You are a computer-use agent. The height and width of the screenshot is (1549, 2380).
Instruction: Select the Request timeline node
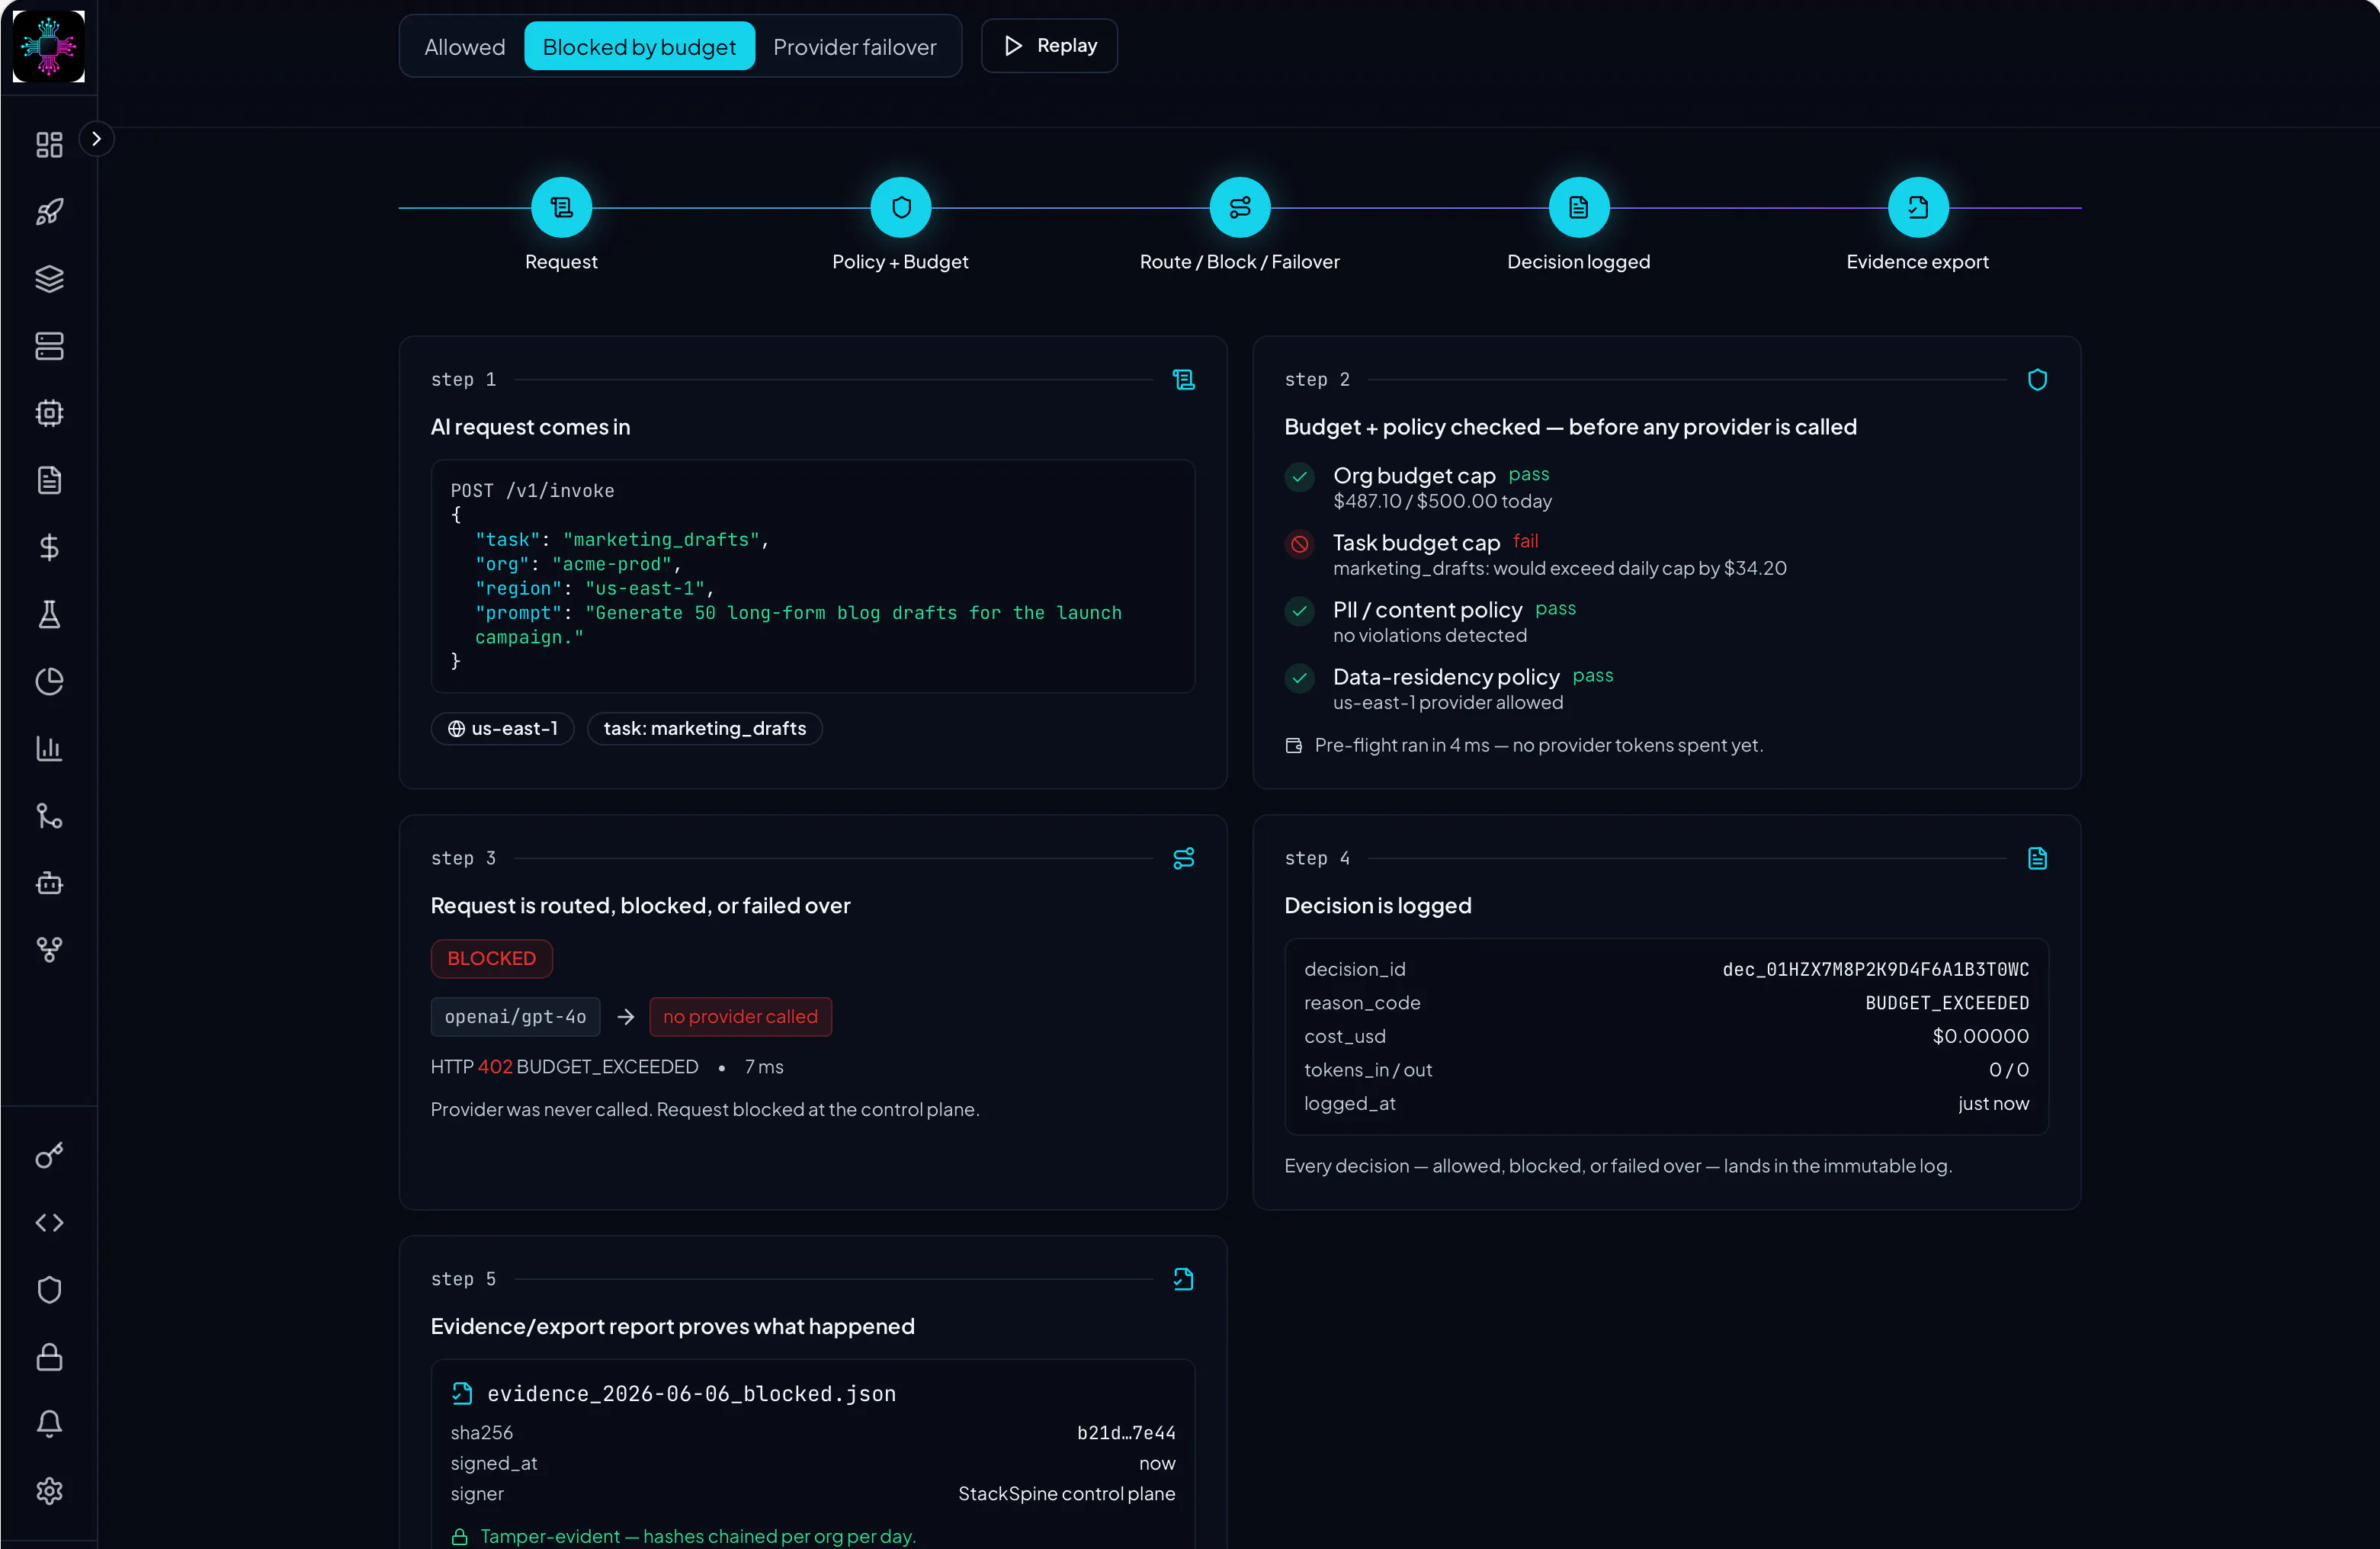click(x=561, y=207)
